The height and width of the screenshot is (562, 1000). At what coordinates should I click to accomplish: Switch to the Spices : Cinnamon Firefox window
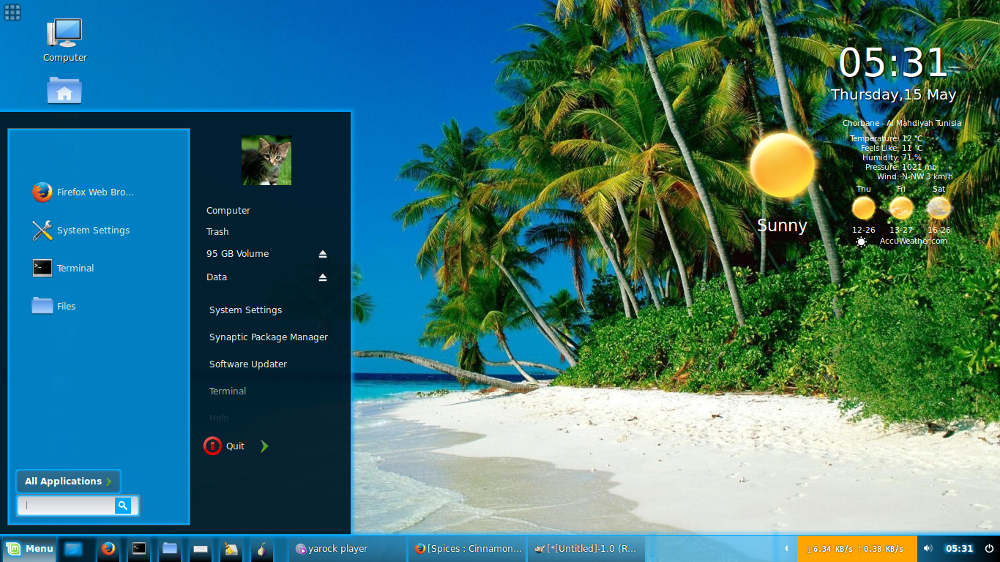pos(467,549)
